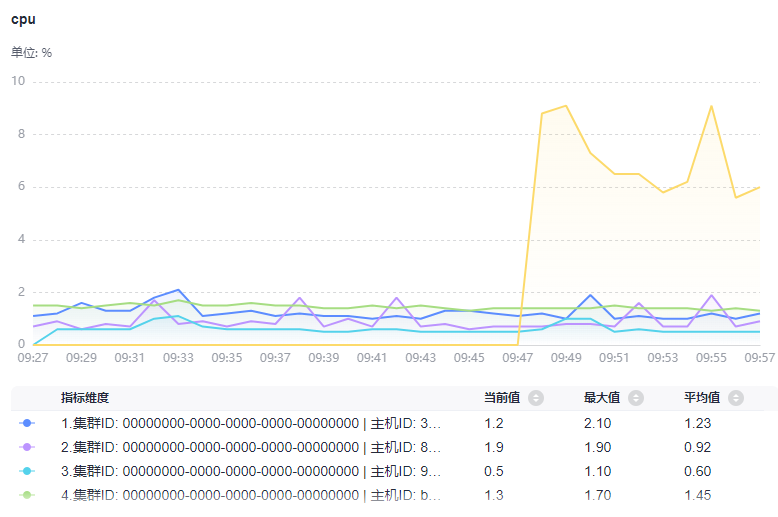
Task: Click yellow line peak near 09:49
Action: click(566, 106)
